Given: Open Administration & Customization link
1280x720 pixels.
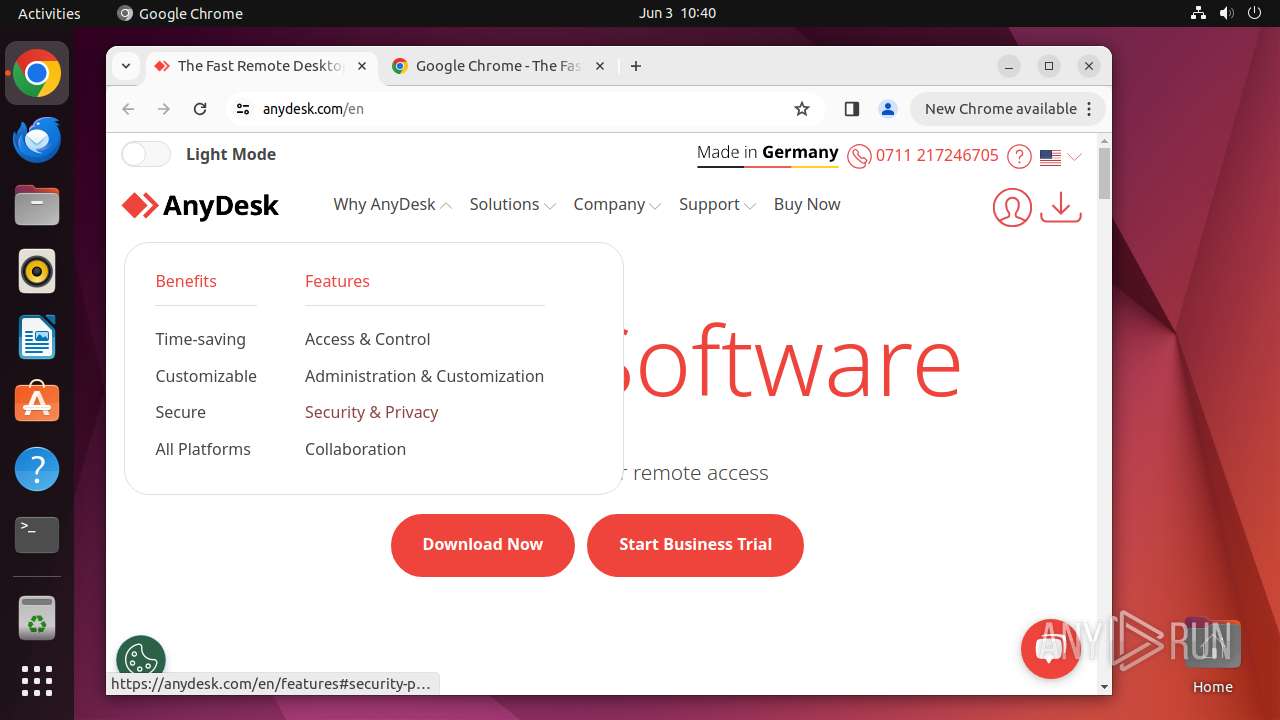Looking at the screenshot, I should click(x=424, y=376).
